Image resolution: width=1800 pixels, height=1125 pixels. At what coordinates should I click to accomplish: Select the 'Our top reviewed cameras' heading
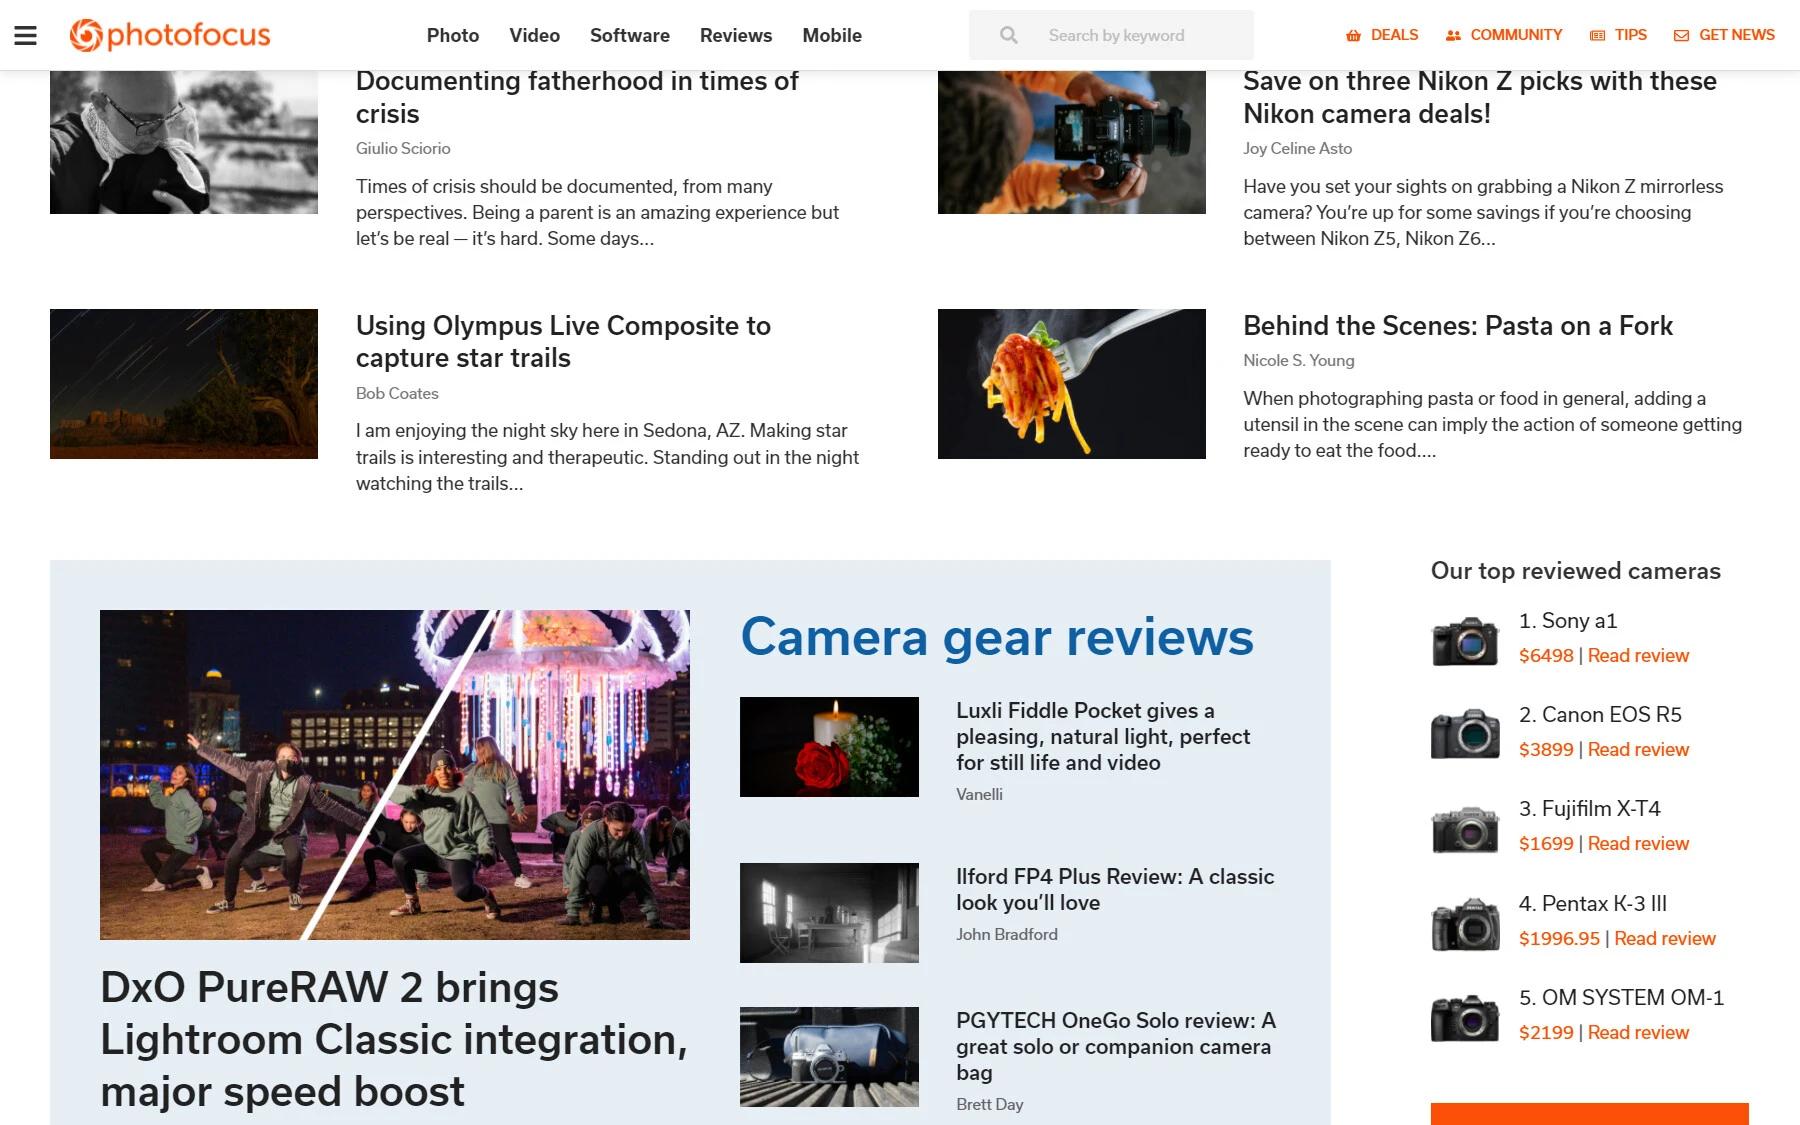[1575, 570]
